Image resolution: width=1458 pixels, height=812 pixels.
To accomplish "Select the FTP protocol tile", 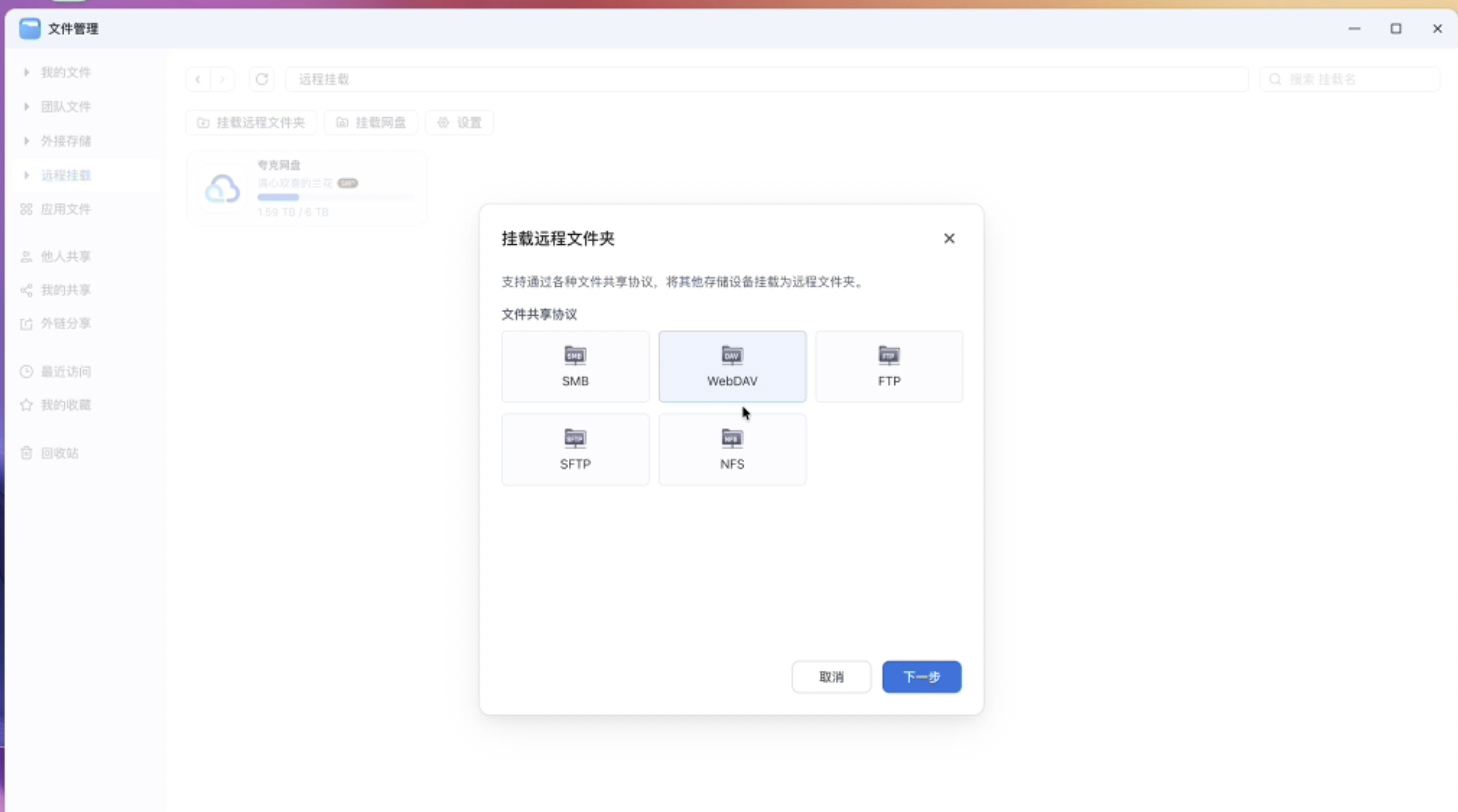I will [888, 366].
